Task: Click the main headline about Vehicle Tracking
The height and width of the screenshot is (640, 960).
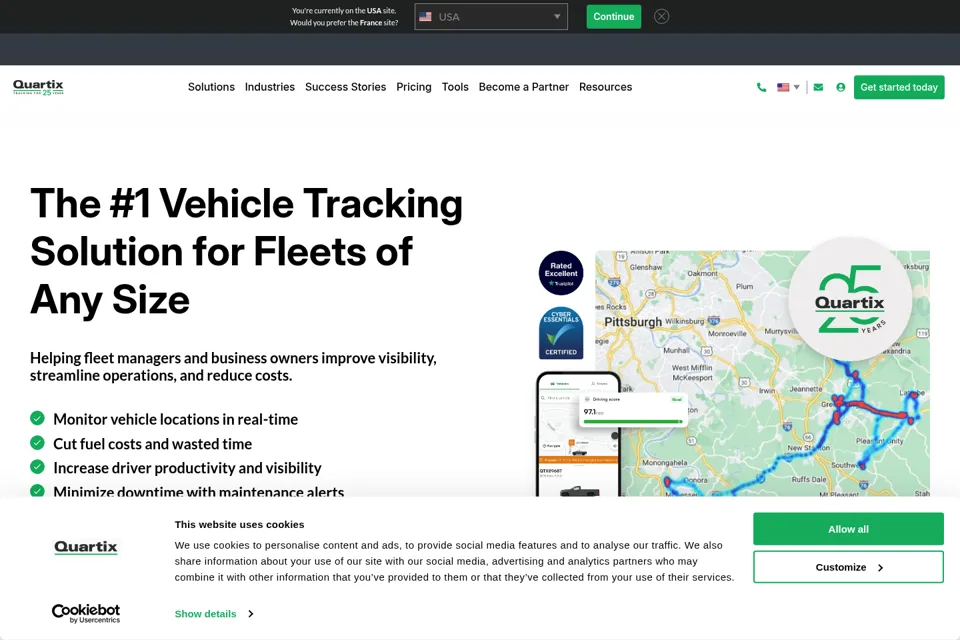Action: (246, 252)
